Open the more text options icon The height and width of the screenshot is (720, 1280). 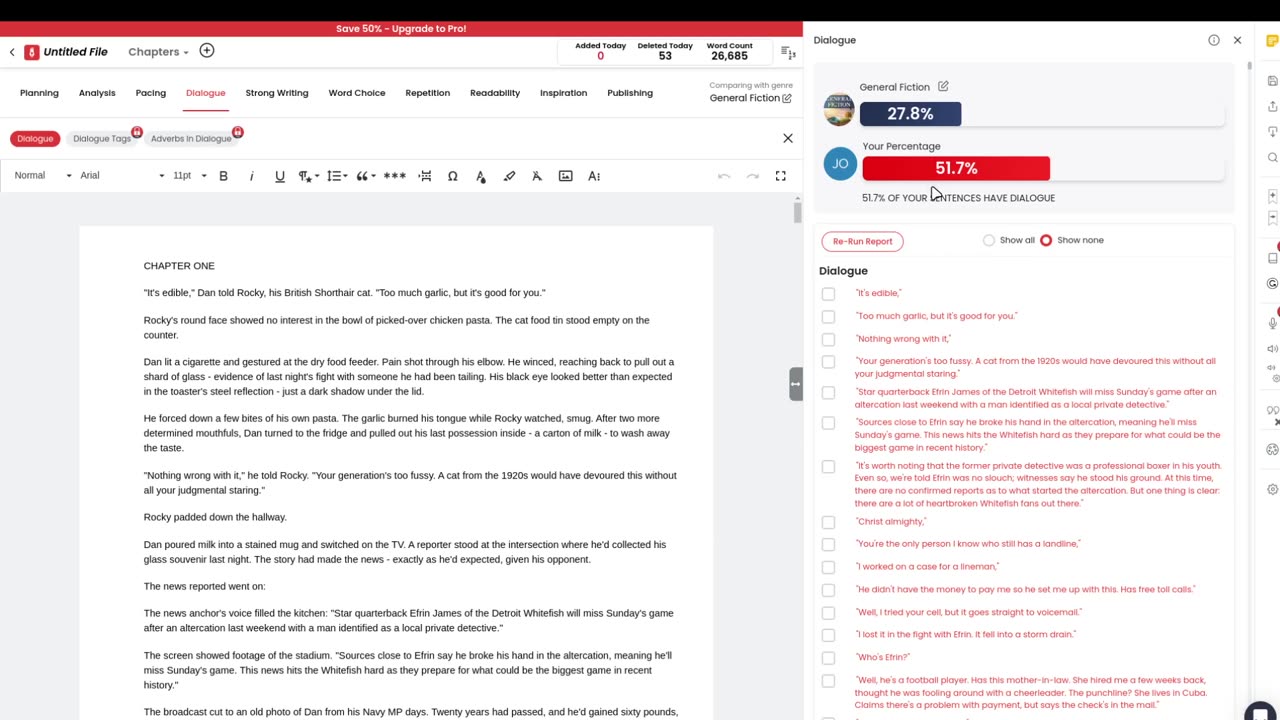[x=594, y=176]
